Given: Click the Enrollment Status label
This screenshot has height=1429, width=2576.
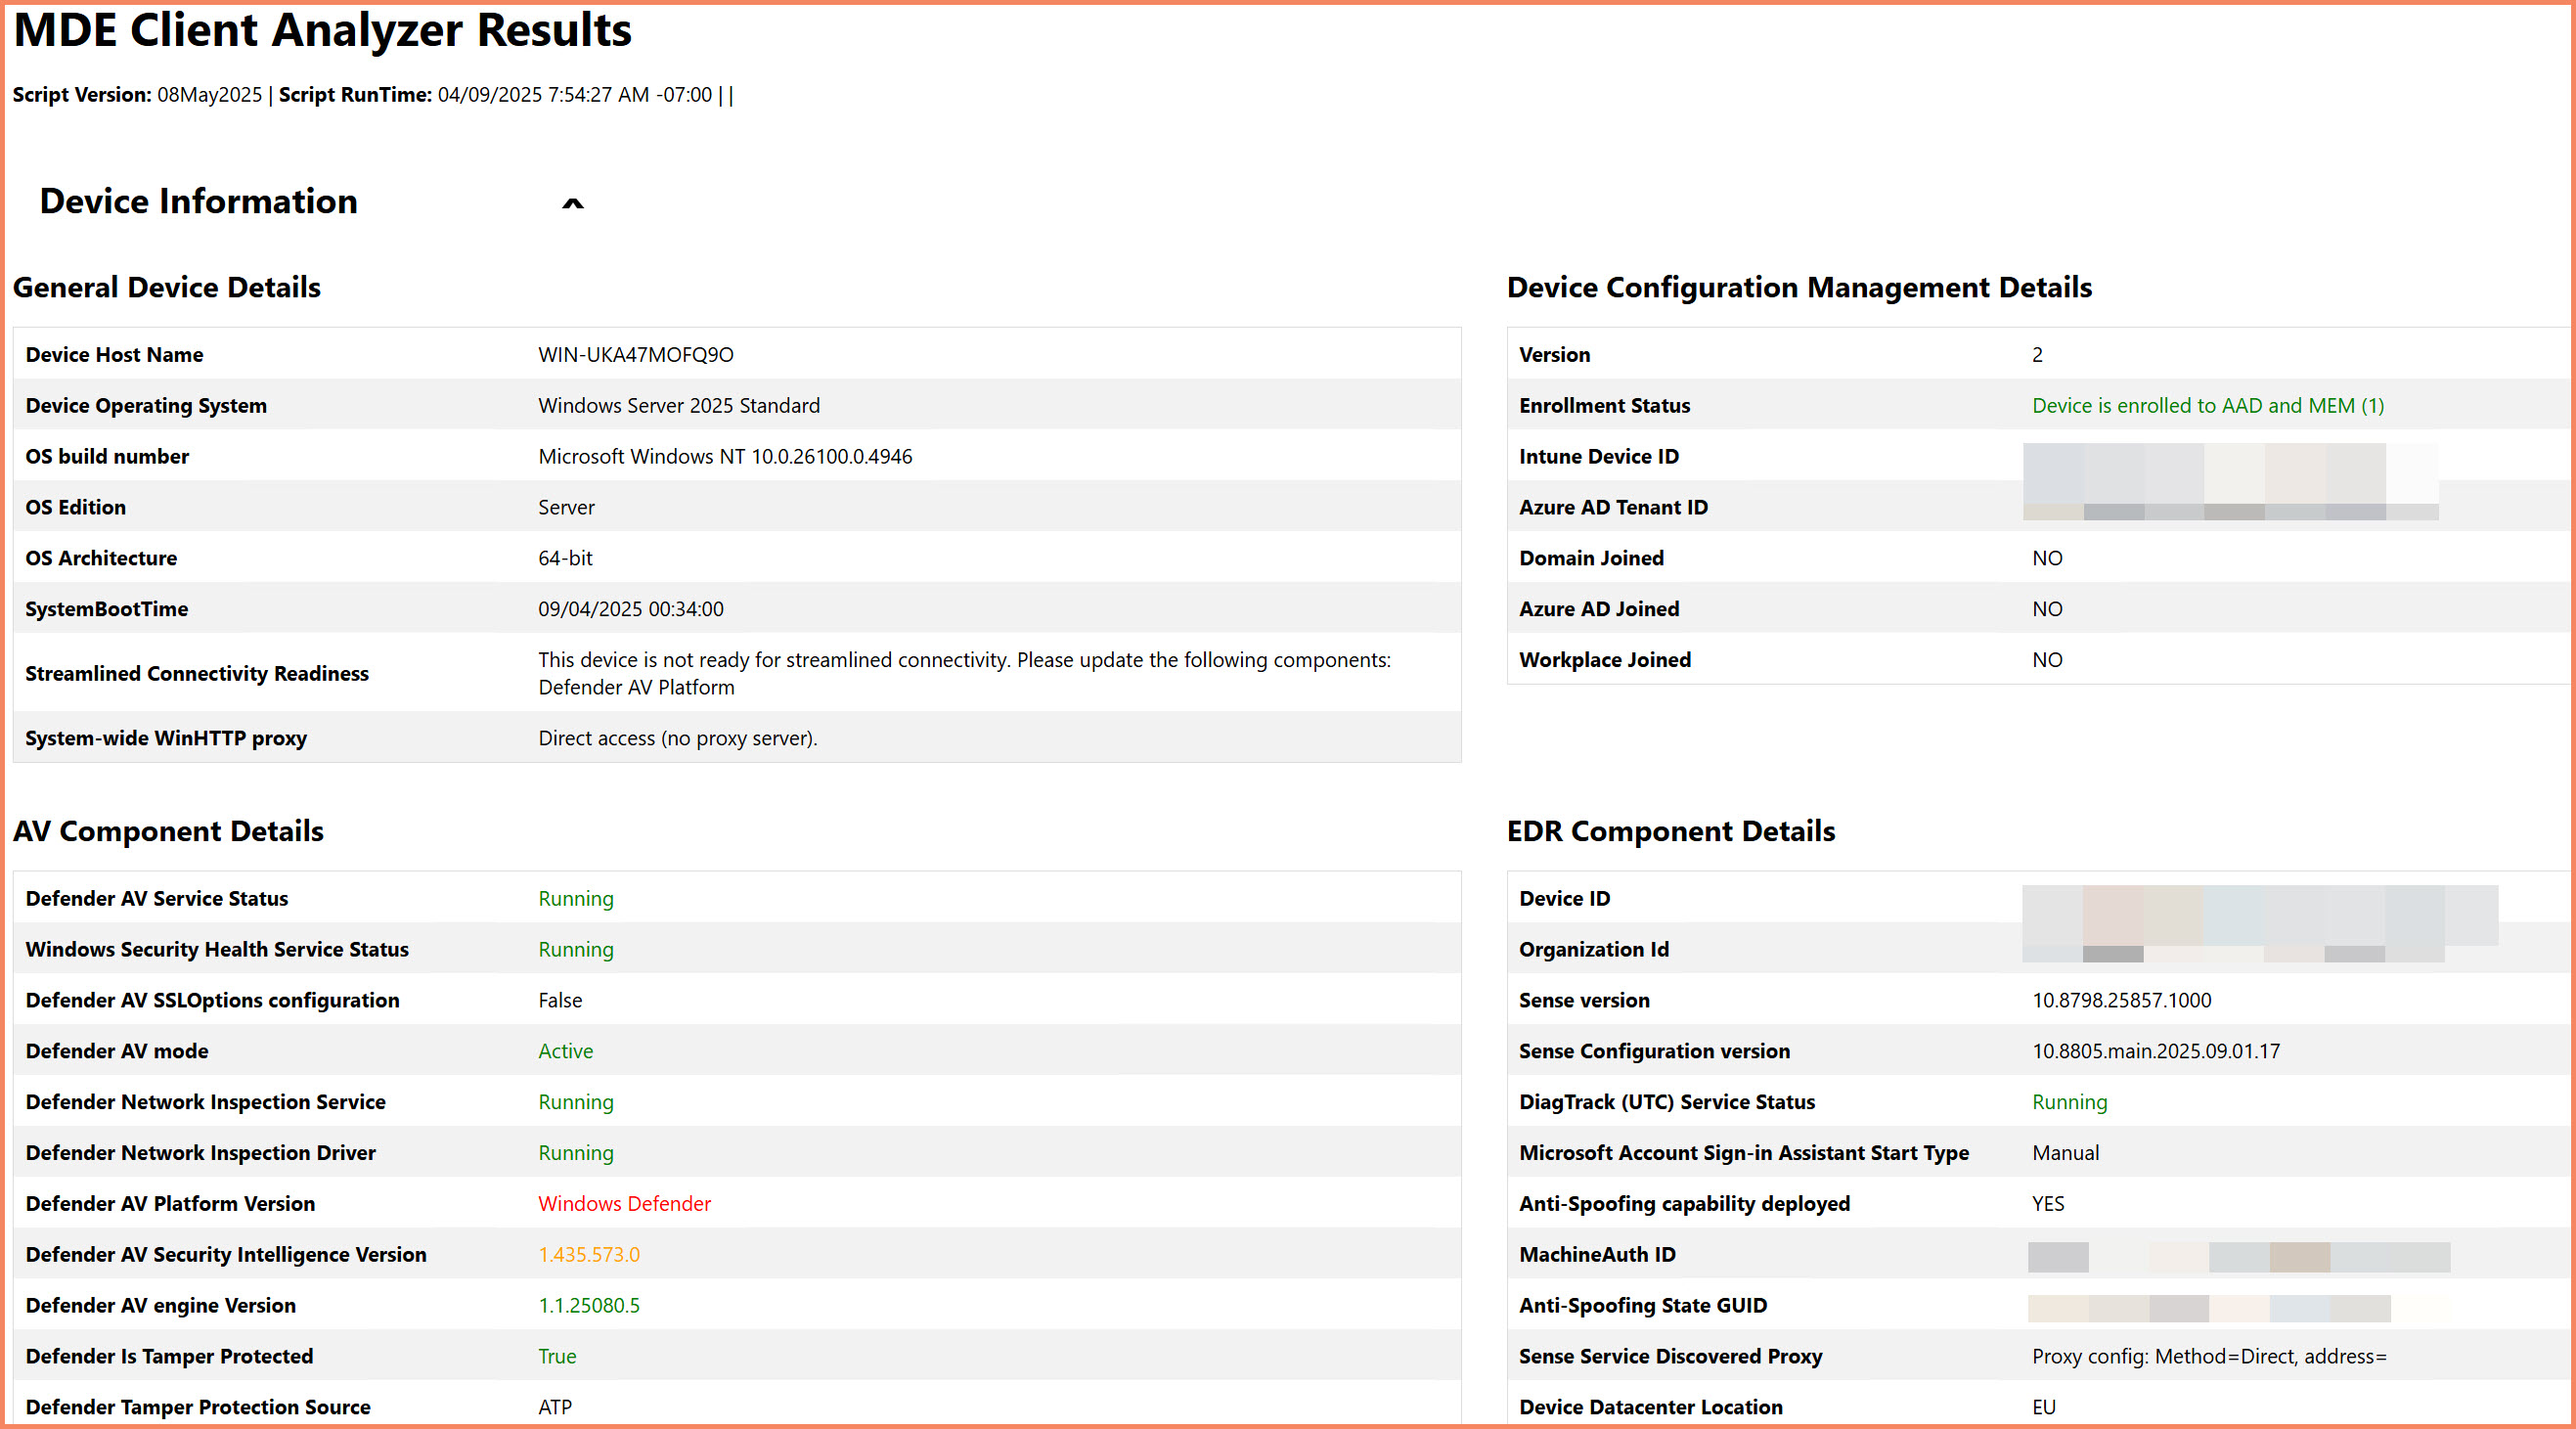Looking at the screenshot, I should [1604, 405].
